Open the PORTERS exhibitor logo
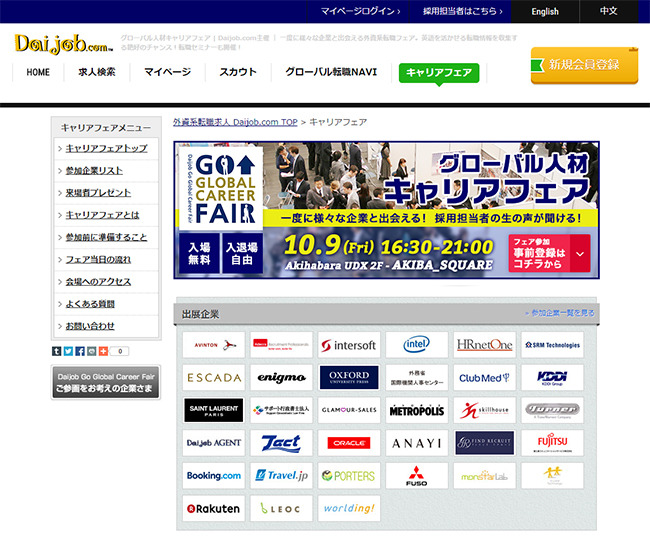The width and height of the screenshot is (650, 537). 349,476
